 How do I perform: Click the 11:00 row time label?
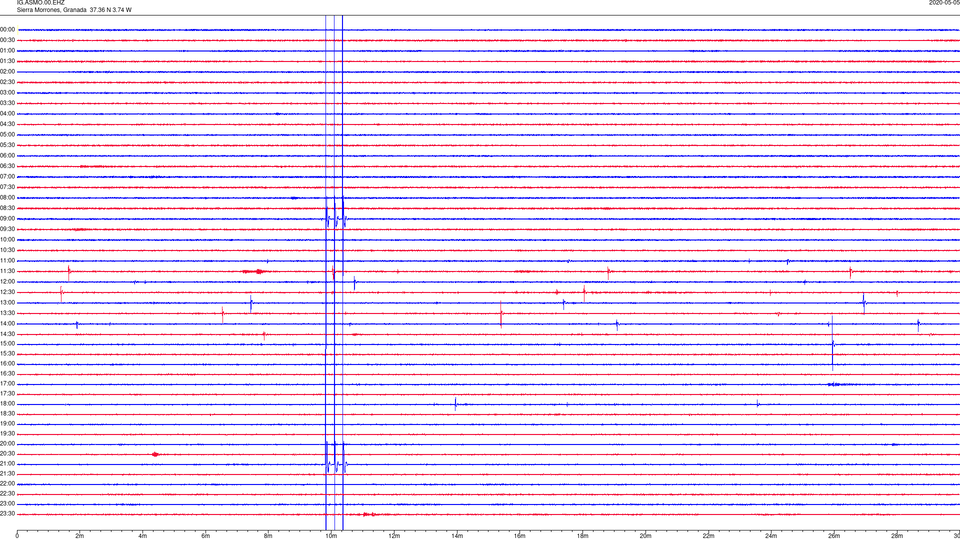(x=7, y=261)
